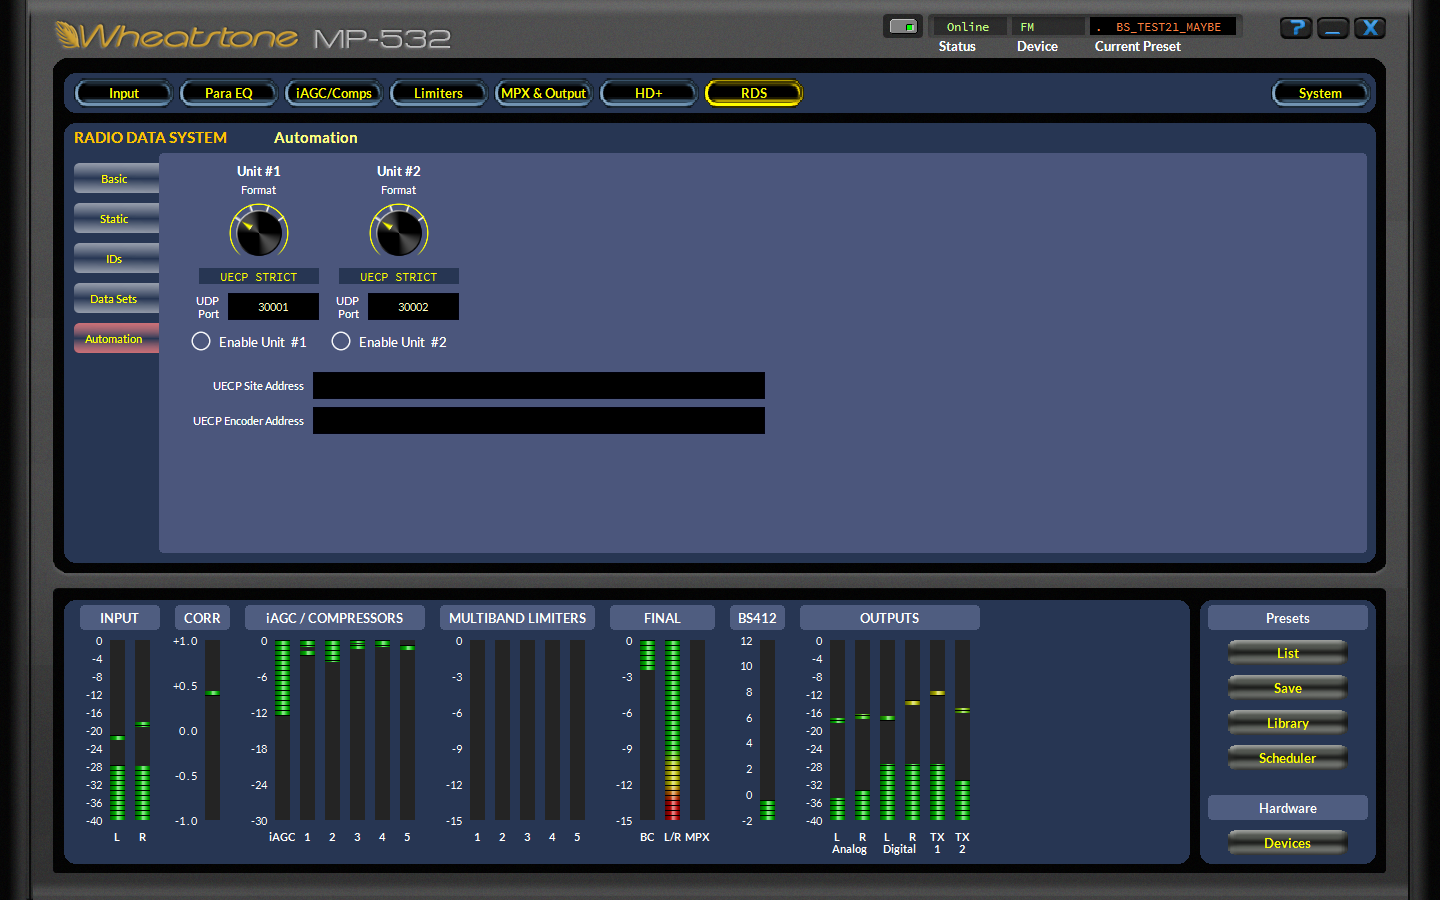Click the help question mark icon
Viewport: 1440px width, 900px height.
tap(1296, 28)
